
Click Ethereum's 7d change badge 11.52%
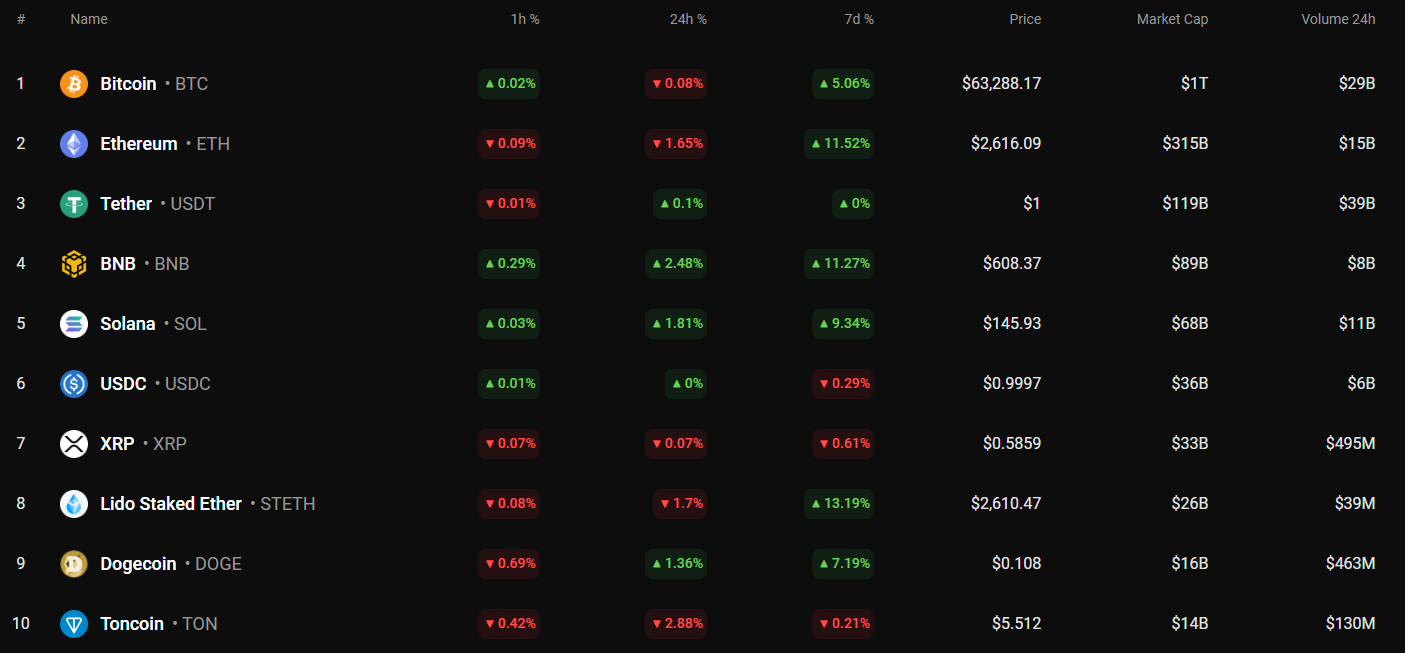(x=839, y=144)
